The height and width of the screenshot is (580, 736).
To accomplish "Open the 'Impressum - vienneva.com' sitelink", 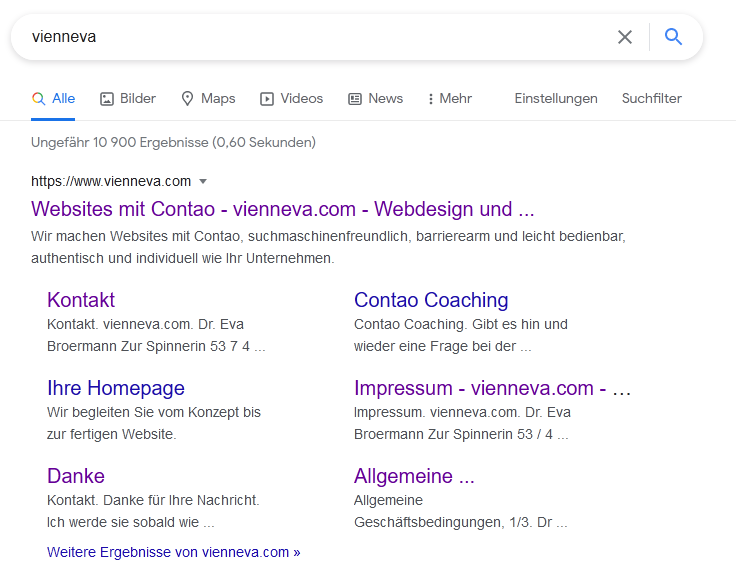I will [x=492, y=388].
